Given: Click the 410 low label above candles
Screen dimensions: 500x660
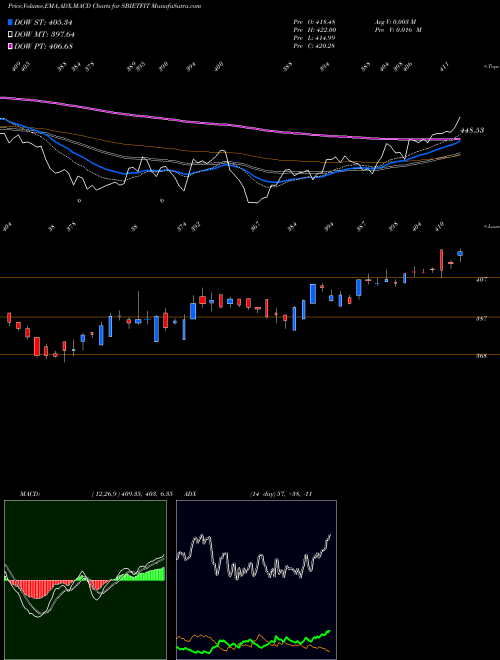Looking at the screenshot, I should point(439,226).
